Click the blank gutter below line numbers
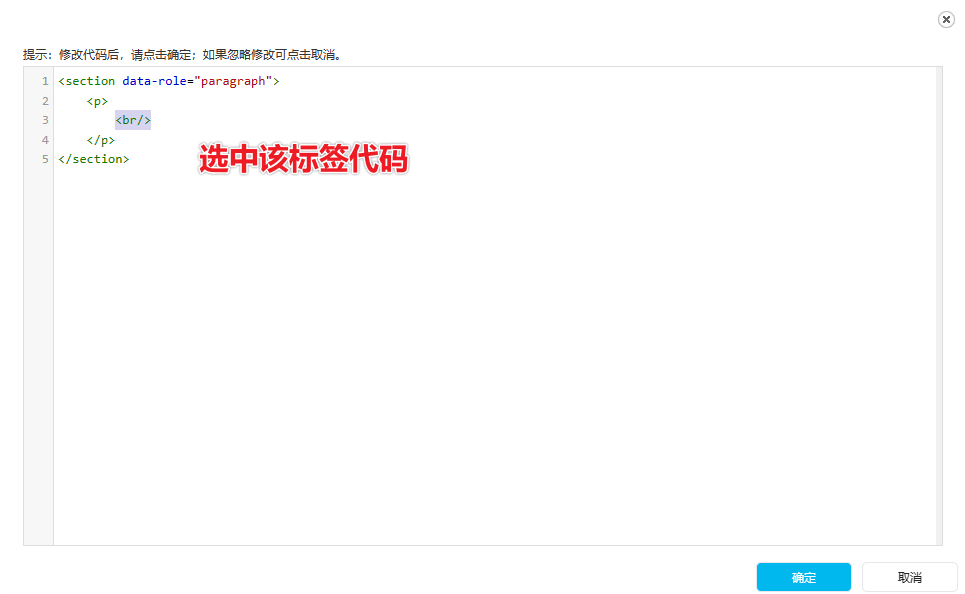This screenshot has width=965, height=594. click(38, 357)
